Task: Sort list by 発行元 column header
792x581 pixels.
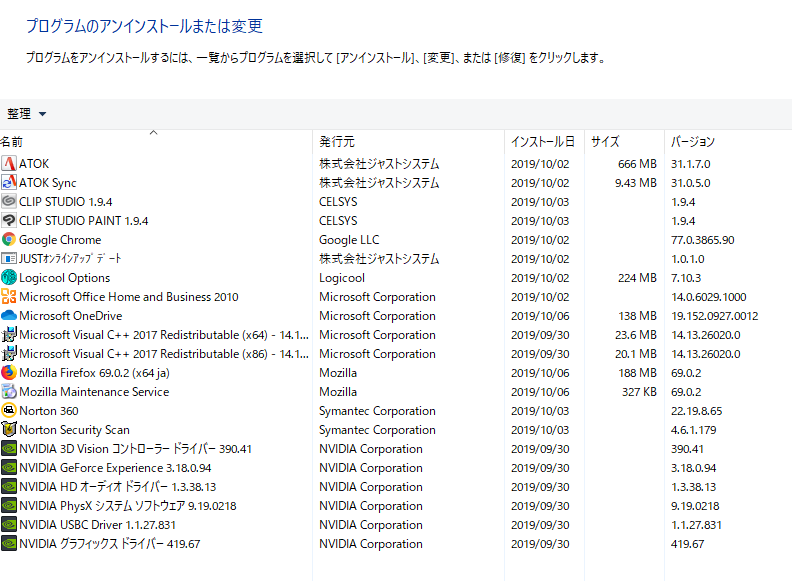Action: click(x=337, y=142)
